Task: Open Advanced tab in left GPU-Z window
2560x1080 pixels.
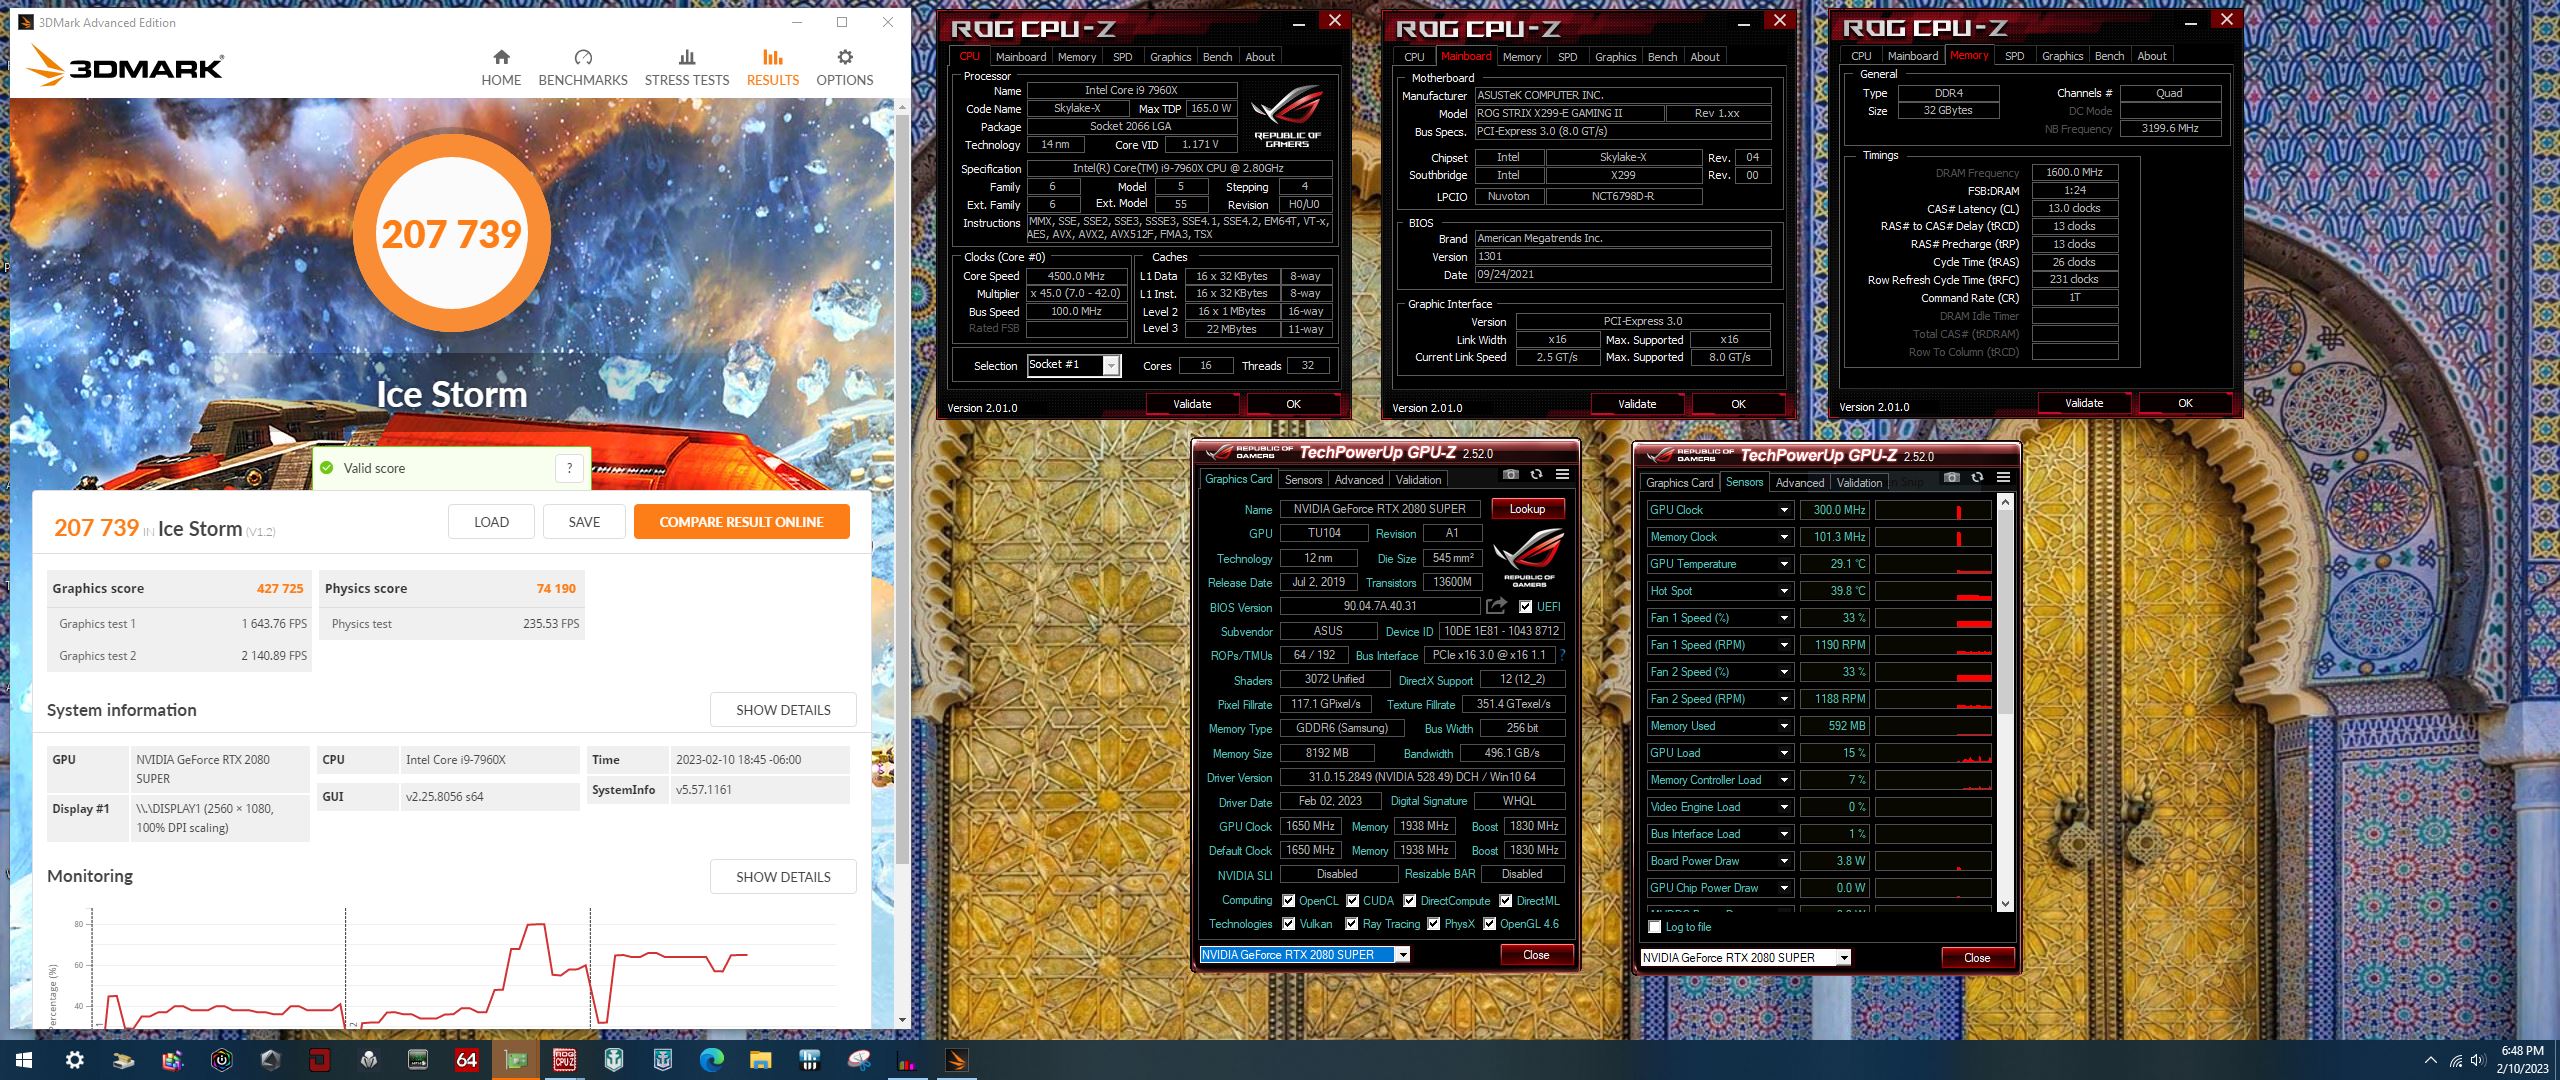Action: 1359,480
